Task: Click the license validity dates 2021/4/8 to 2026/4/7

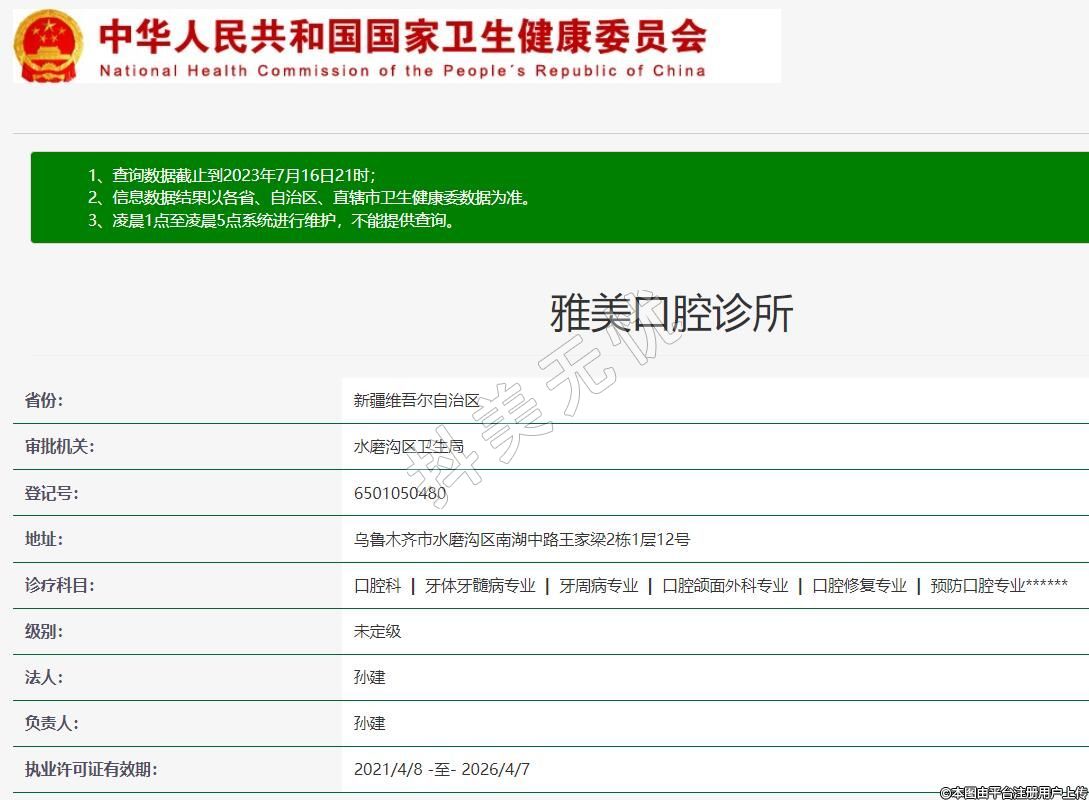Action: 441,769
